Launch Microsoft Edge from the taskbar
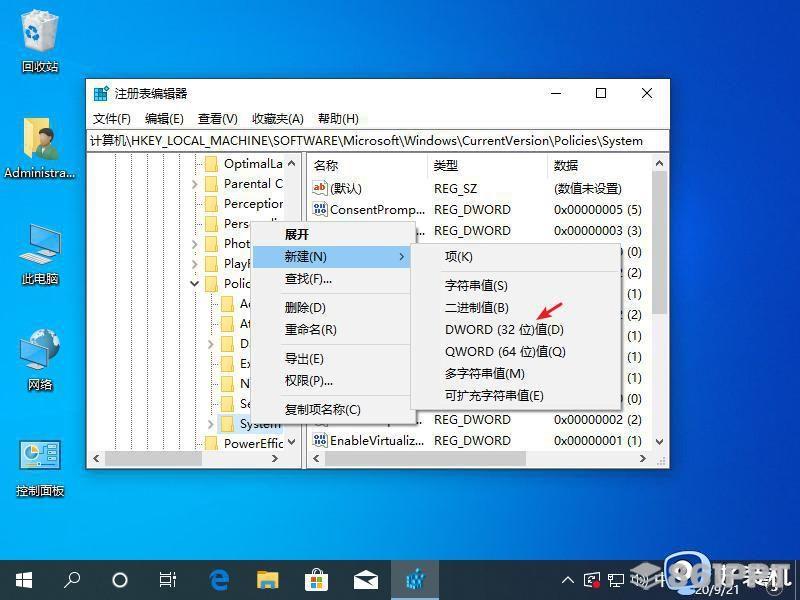This screenshot has width=800, height=600. [219, 580]
